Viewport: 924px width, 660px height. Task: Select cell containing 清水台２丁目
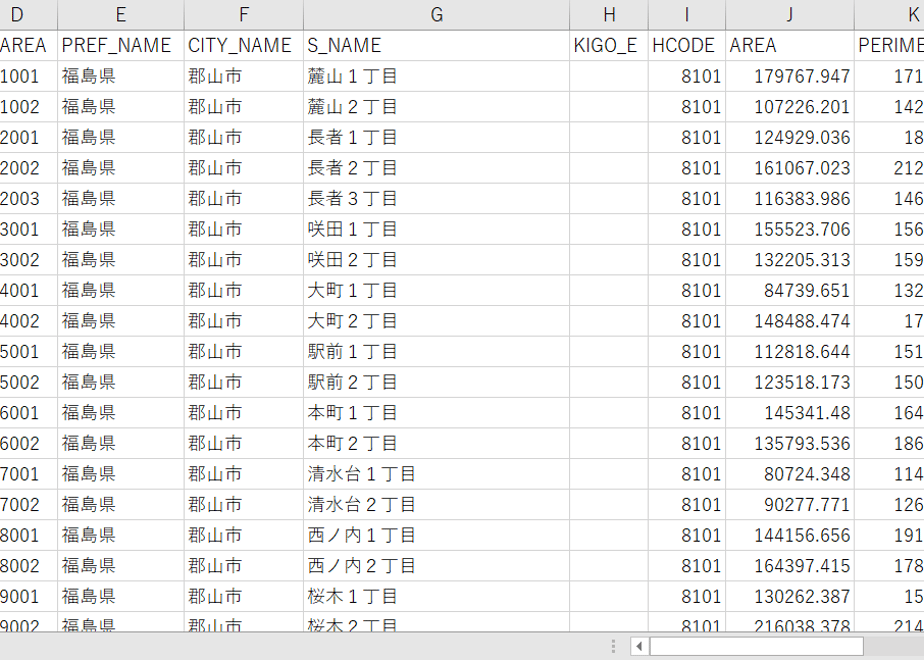[x=436, y=504]
